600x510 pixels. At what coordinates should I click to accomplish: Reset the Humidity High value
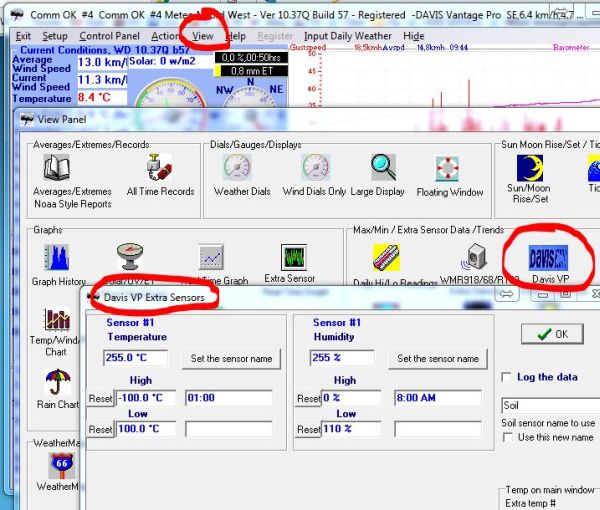(309, 398)
